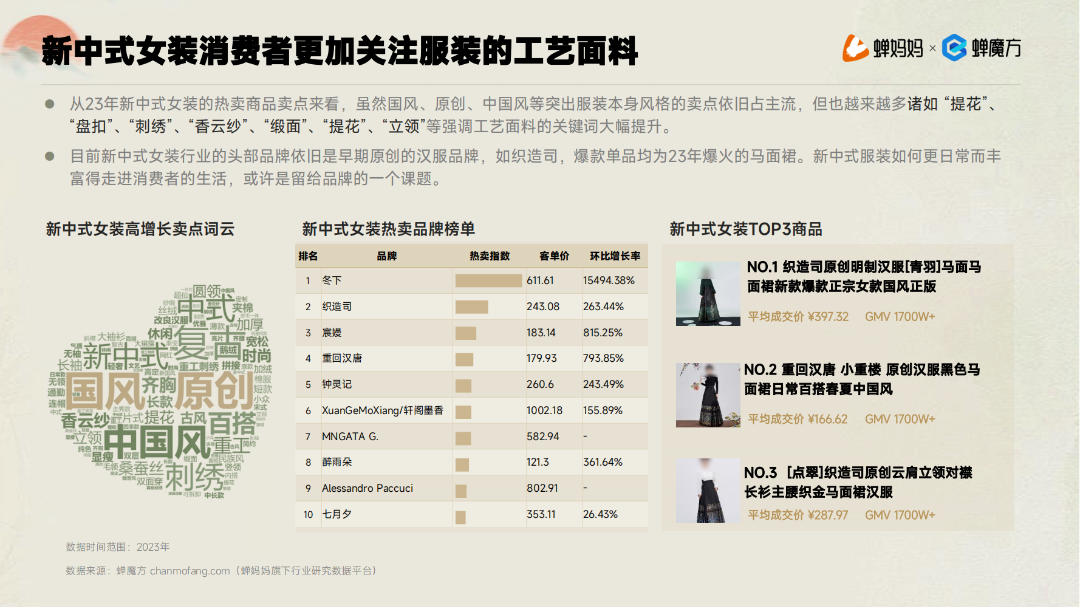Open the NO.3 点翠 product thumbnail
Image resolution: width=1080 pixels, height=607 pixels.
pyautogui.click(x=707, y=491)
